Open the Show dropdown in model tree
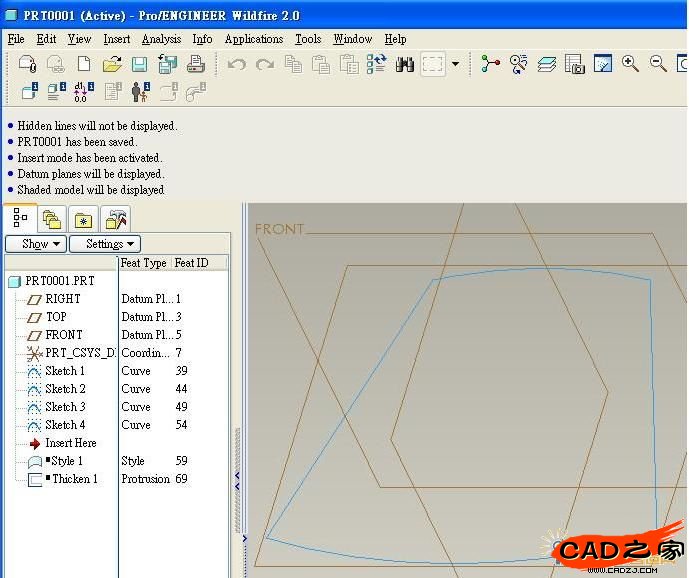Viewport: 689px width, 578px height. [x=35, y=244]
